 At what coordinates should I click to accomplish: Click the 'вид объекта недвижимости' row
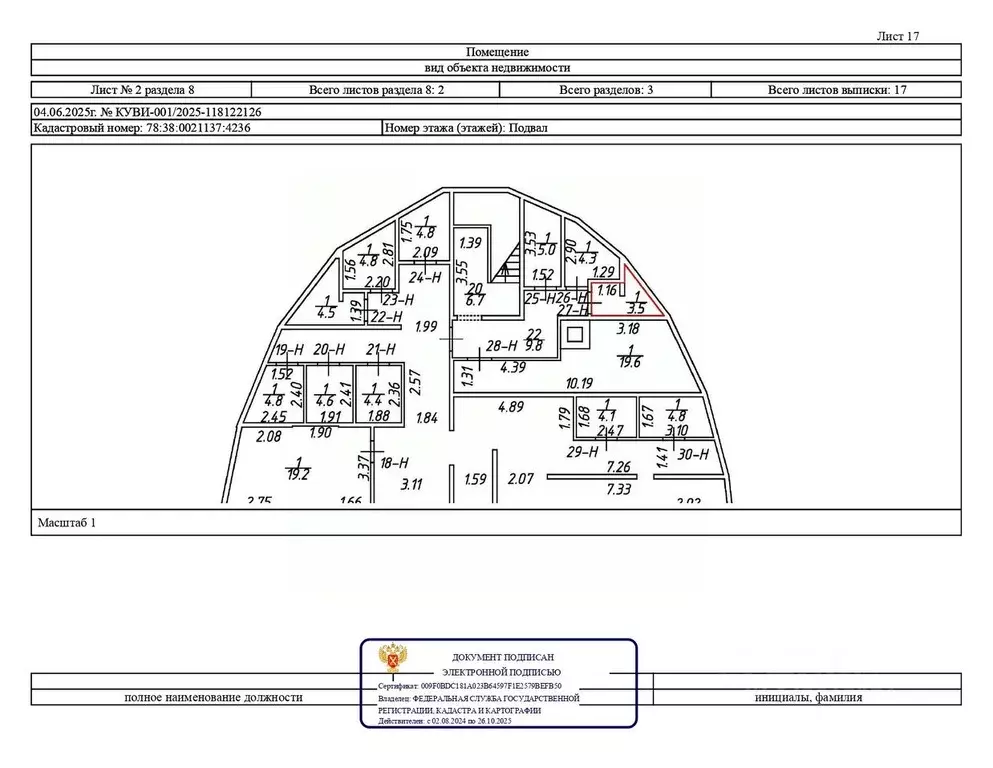click(496, 68)
